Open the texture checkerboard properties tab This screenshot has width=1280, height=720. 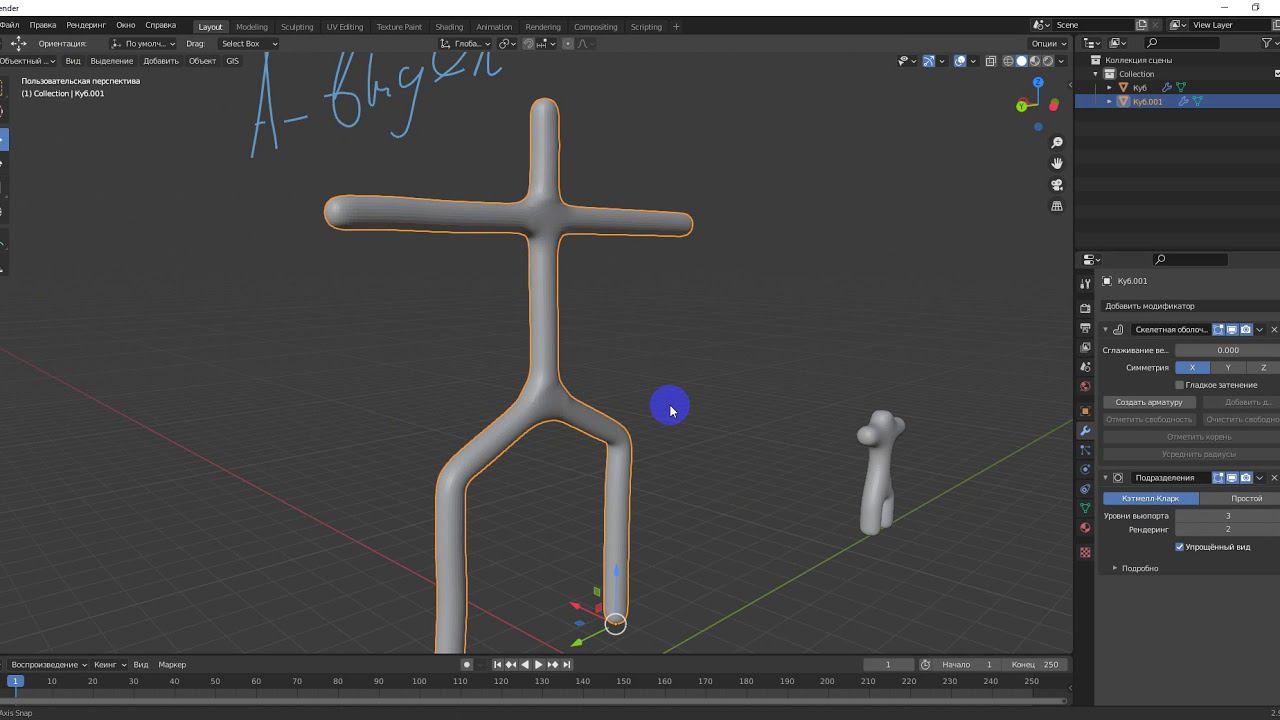1085,552
